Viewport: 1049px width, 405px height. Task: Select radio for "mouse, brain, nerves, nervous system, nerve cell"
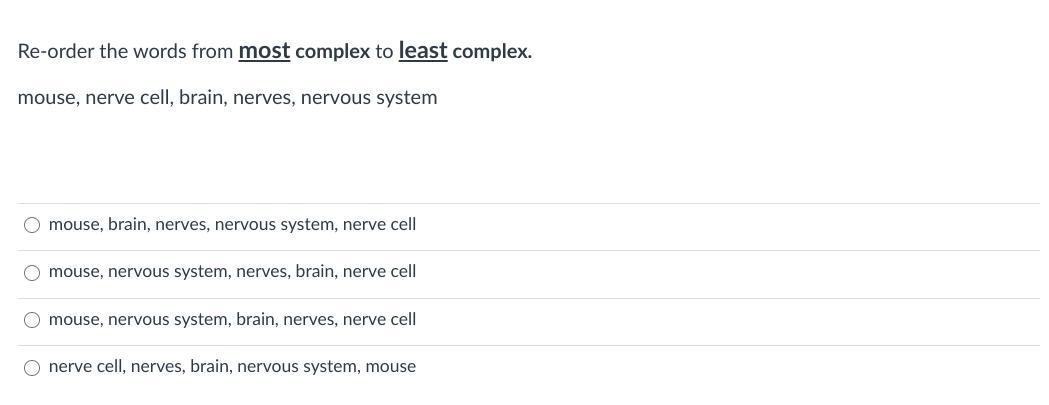(x=32, y=225)
